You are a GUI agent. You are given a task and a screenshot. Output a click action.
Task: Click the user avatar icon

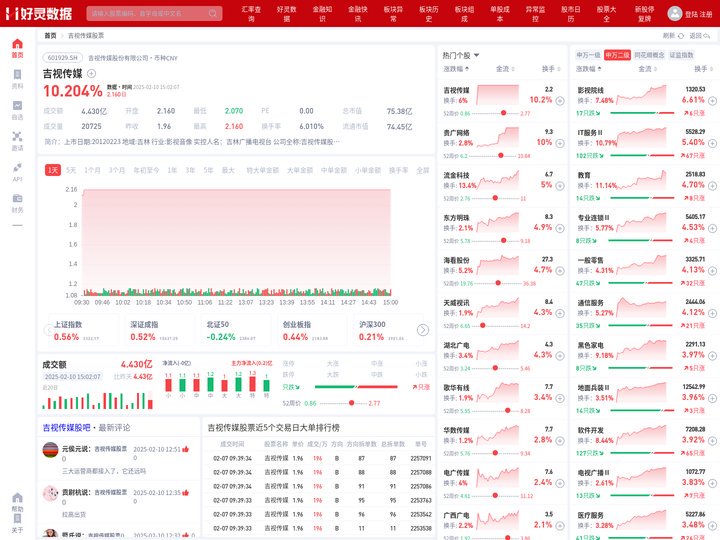674,13
